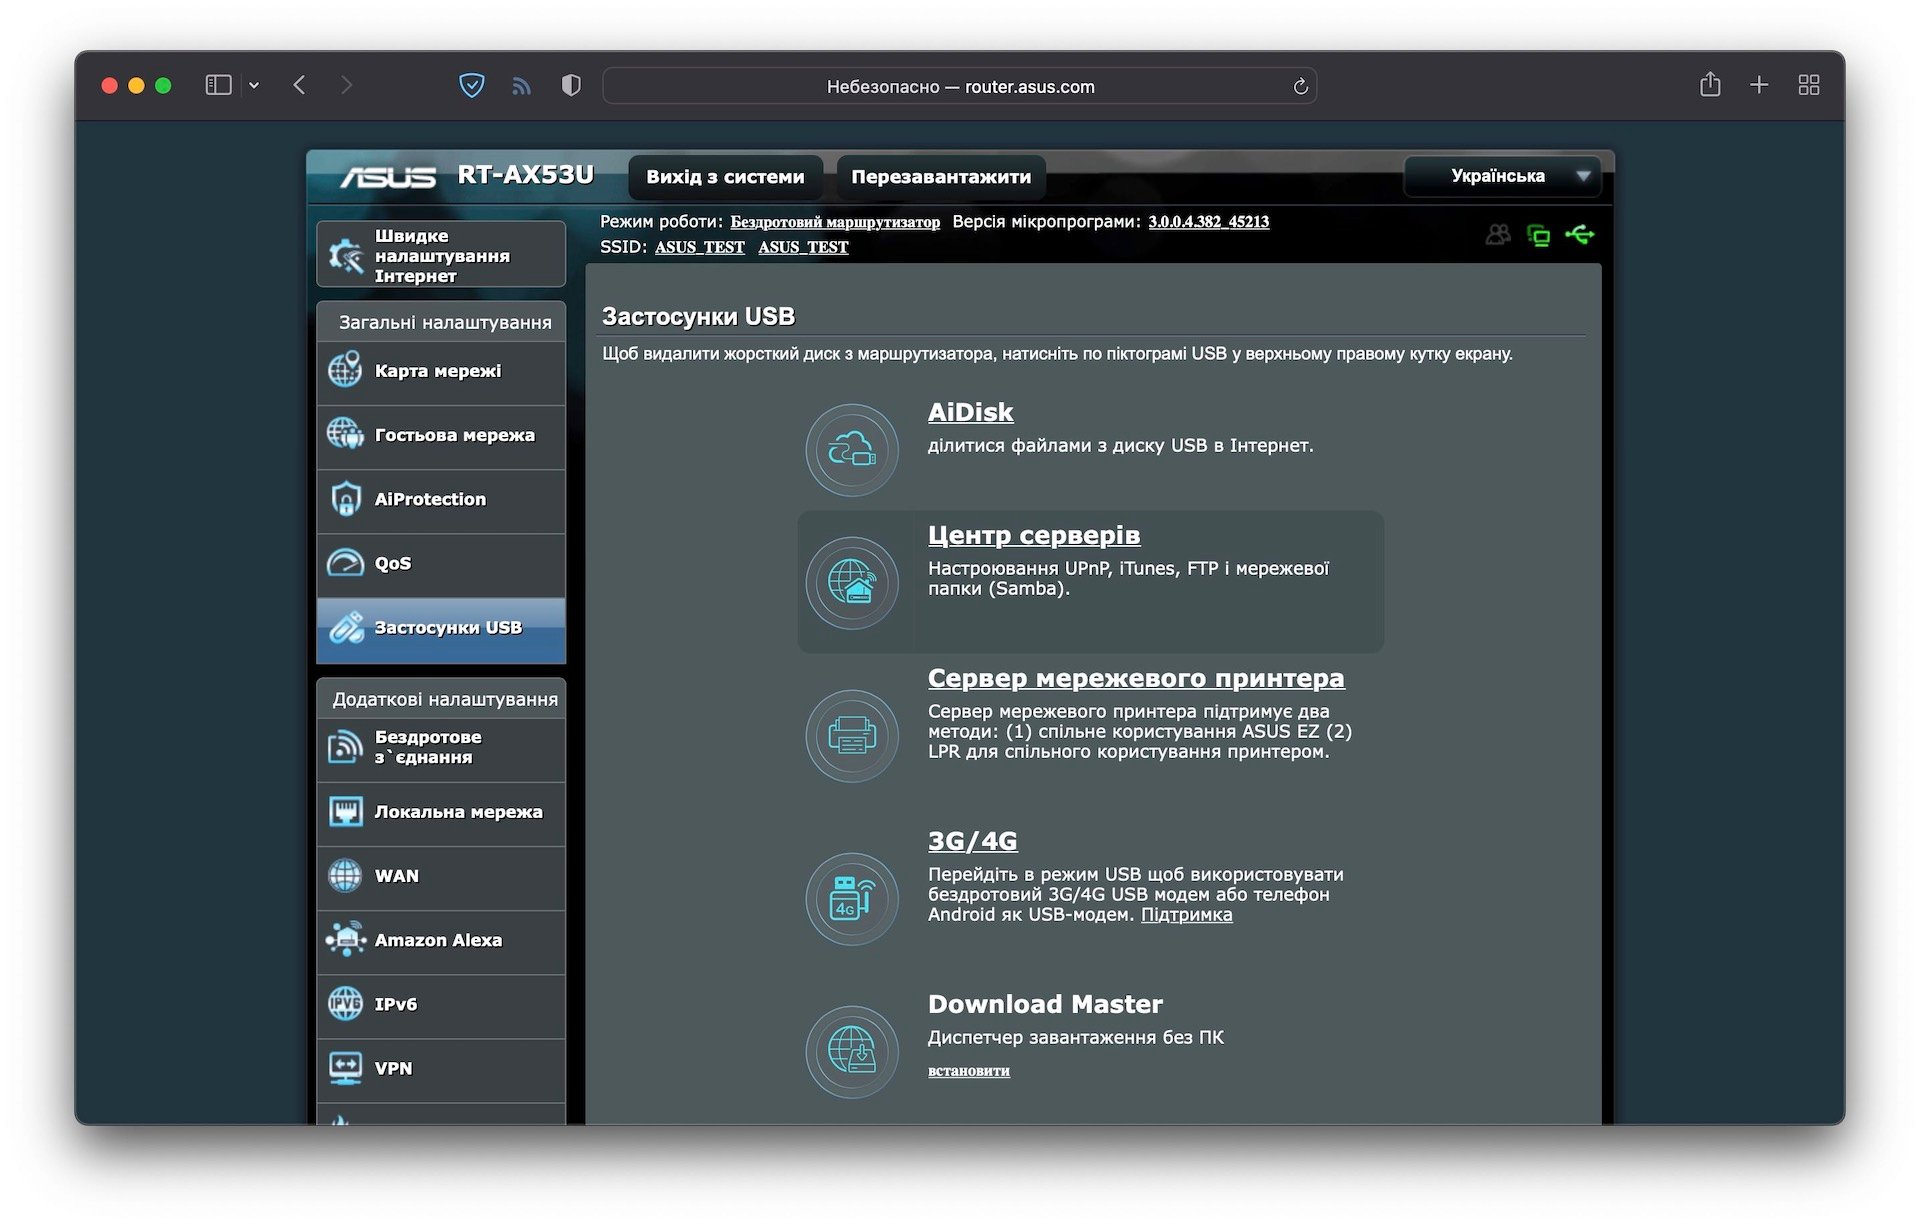The width and height of the screenshot is (1920, 1224).
Task: Click Вихід з системи button
Action: pos(725,177)
